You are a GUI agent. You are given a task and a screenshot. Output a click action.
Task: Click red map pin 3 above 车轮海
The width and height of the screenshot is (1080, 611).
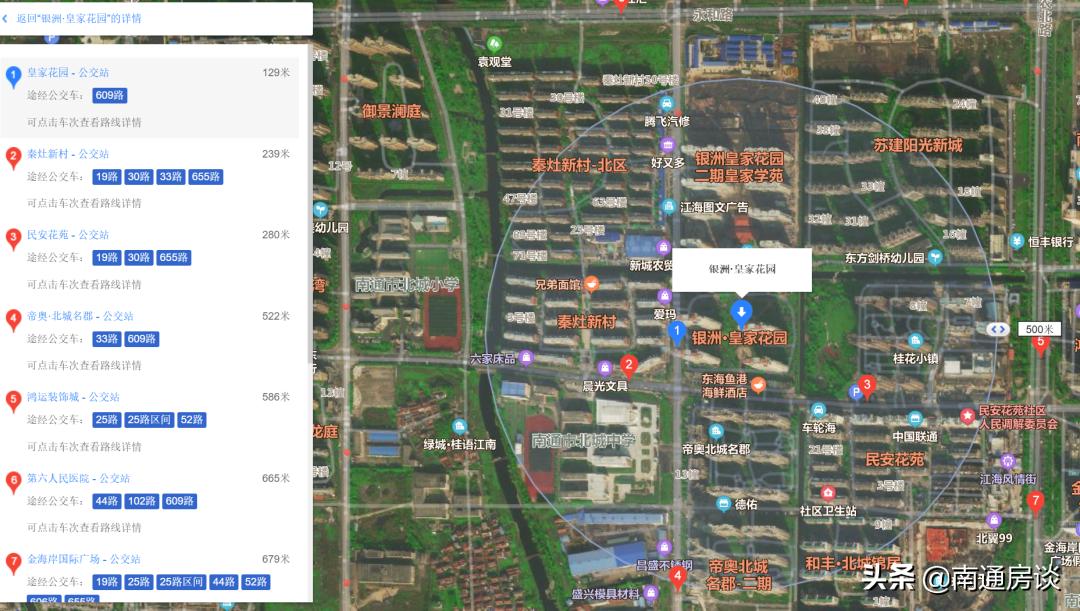click(867, 386)
